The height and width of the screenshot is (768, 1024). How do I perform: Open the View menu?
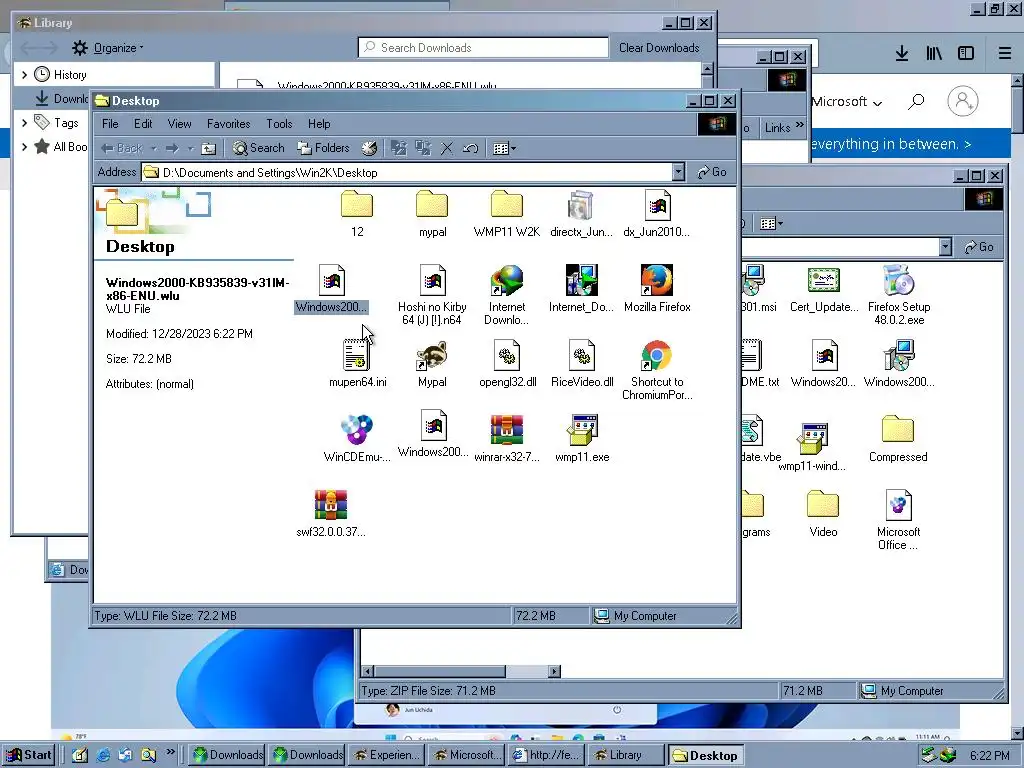(179, 123)
